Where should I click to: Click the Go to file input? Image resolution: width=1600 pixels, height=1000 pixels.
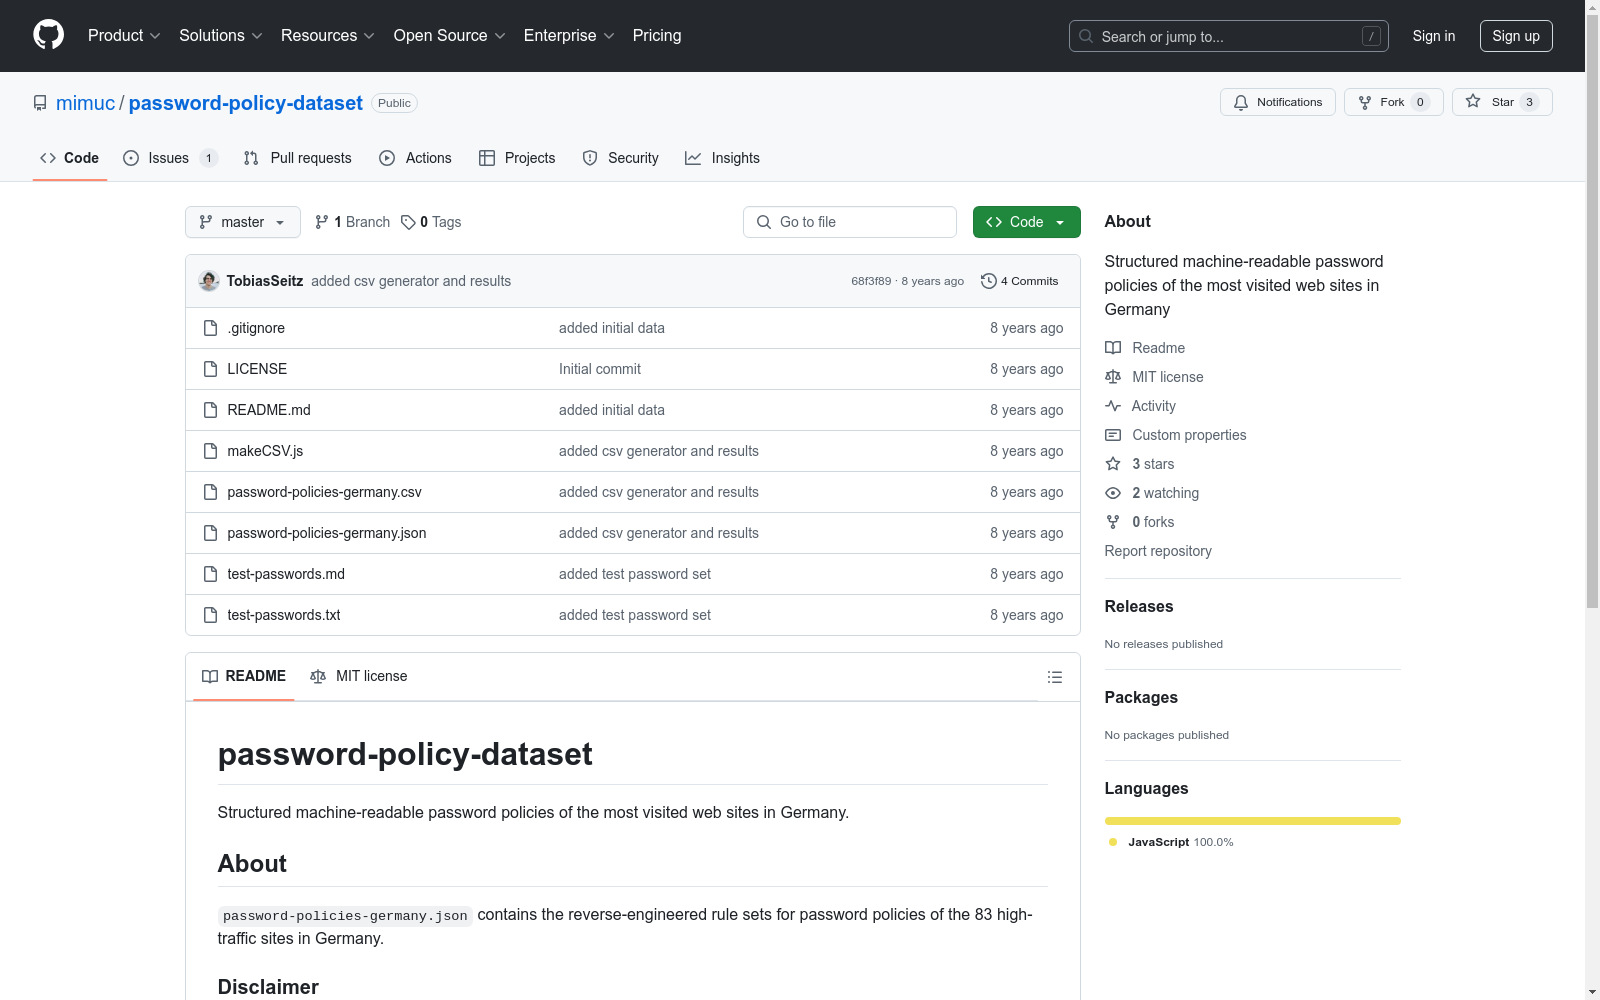click(850, 222)
